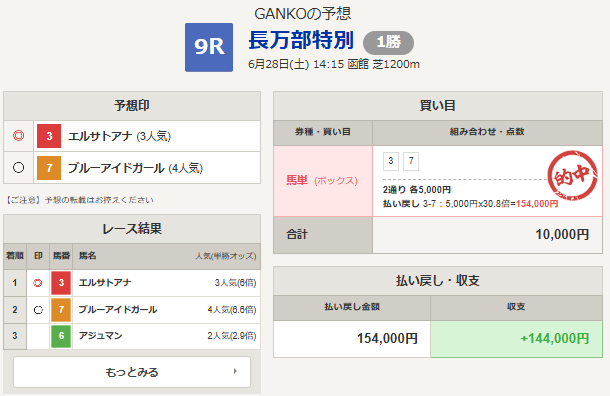Open the 長万部特別 race title link

pos(301,40)
